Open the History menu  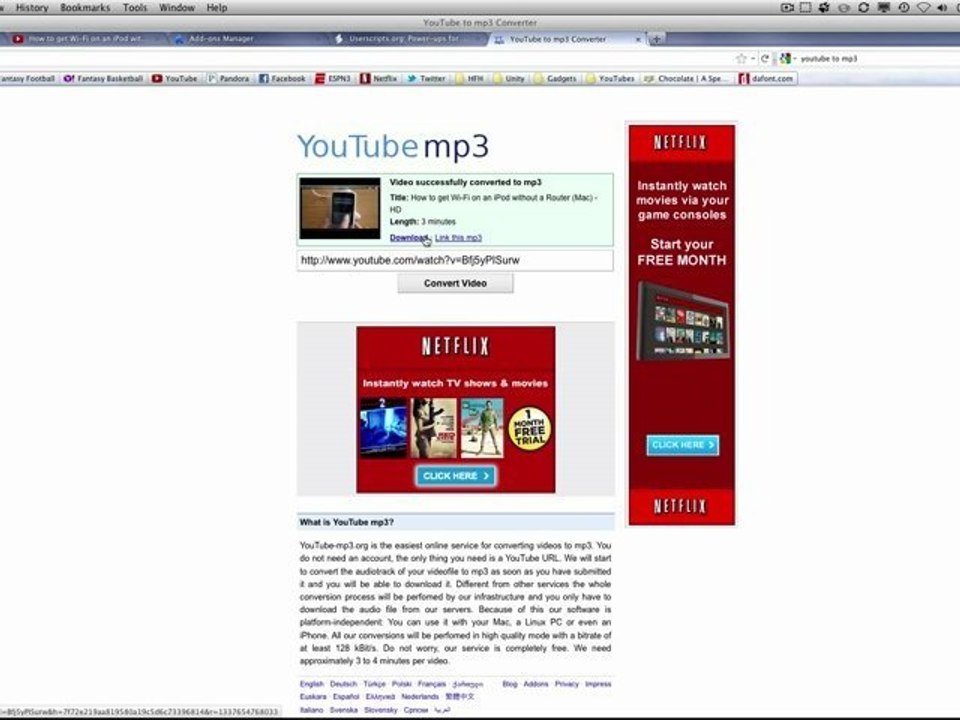click(32, 7)
